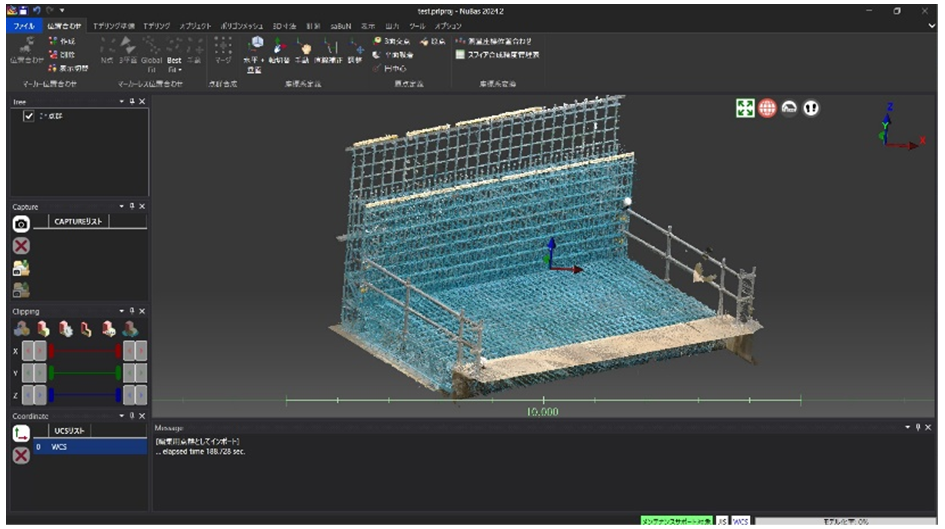Image resolution: width=945 pixels, height=529 pixels.
Task: Click the add UCS icon in Coordinate panel
Action: click(21, 432)
